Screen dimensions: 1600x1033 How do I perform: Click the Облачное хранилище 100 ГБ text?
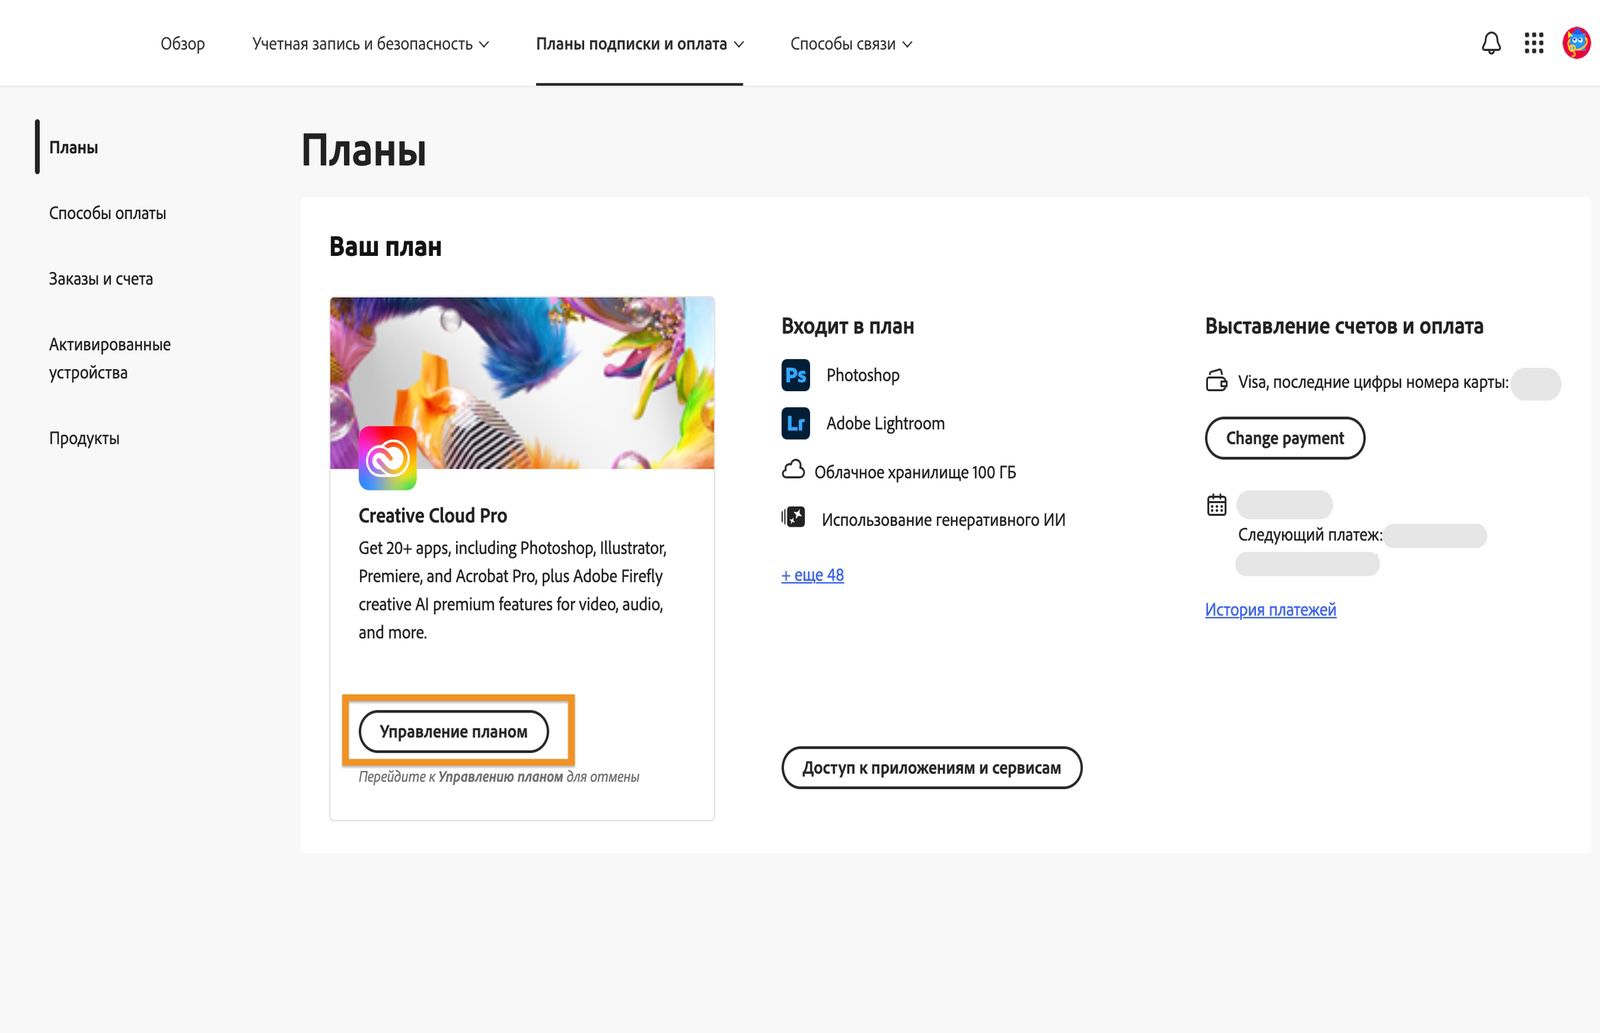click(x=915, y=472)
